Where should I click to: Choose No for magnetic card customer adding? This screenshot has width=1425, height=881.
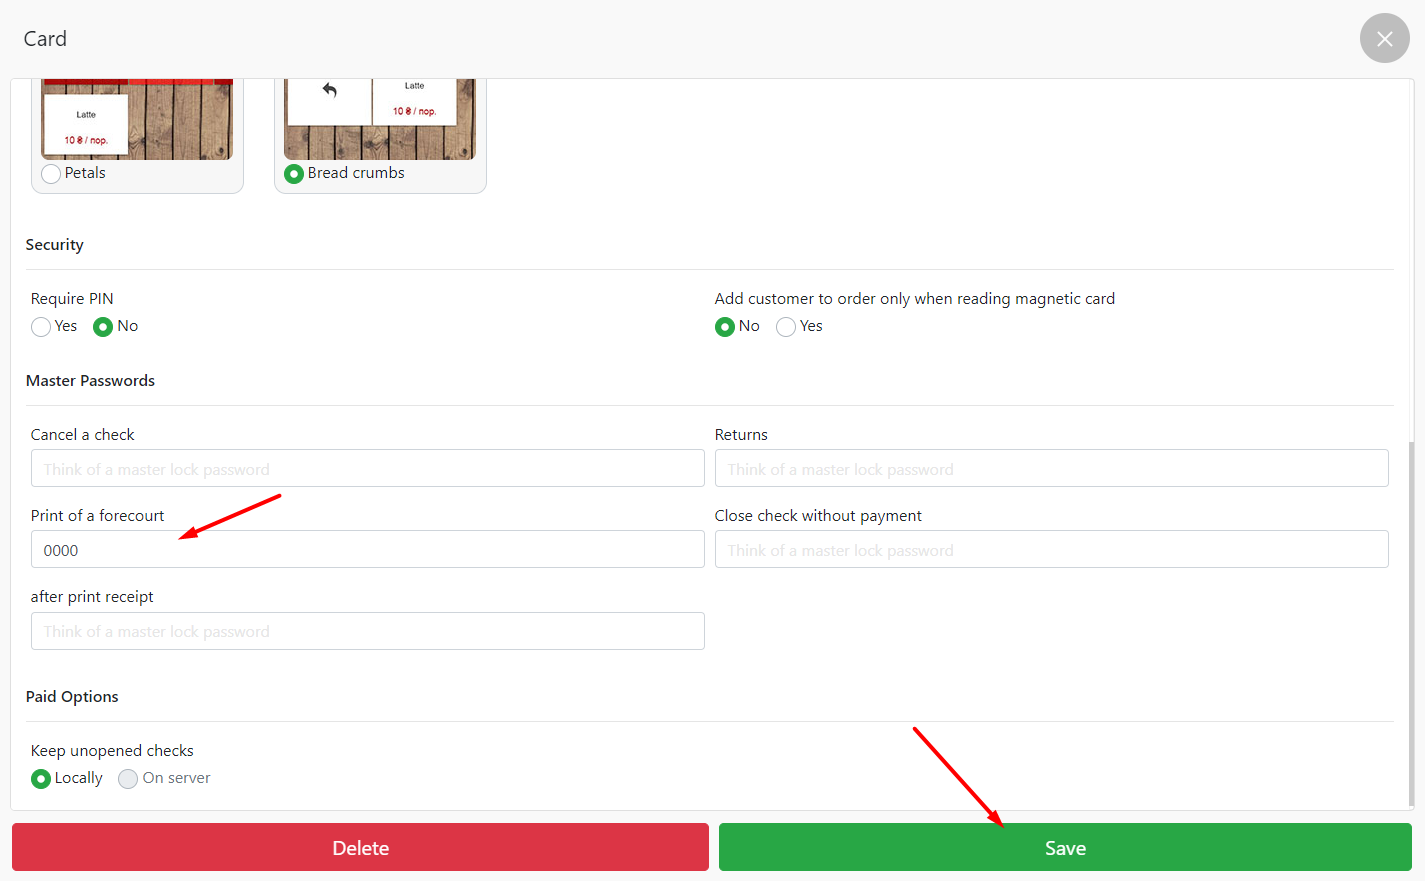(x=725, y=327)
